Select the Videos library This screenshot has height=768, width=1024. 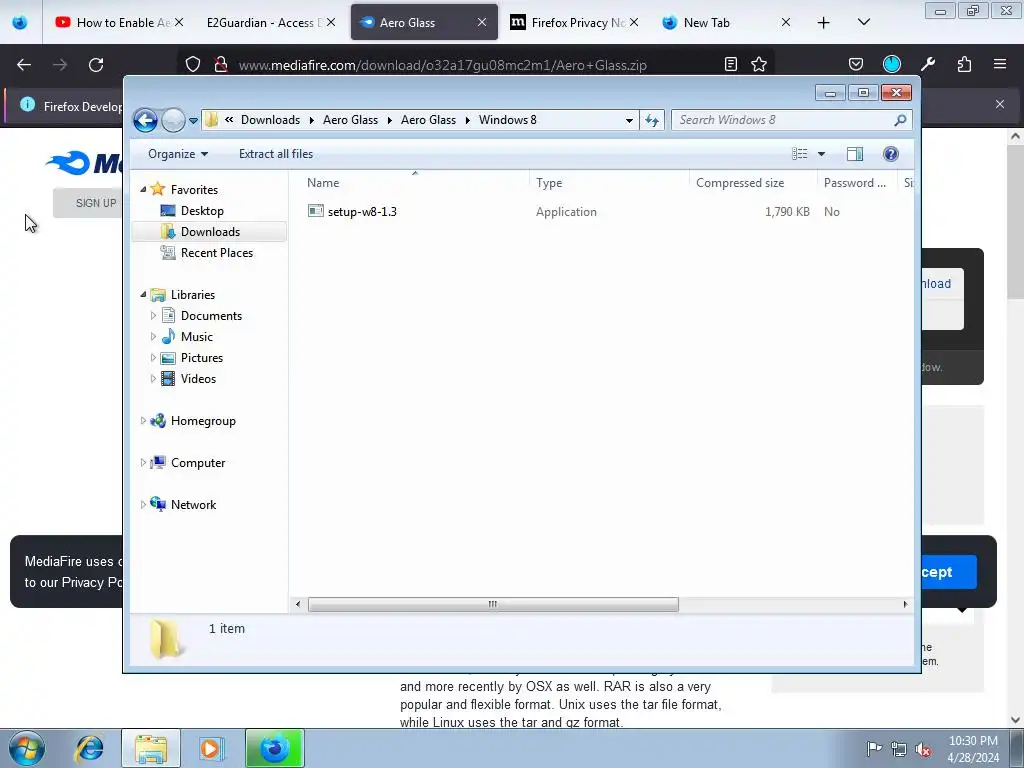pos(198,378)
